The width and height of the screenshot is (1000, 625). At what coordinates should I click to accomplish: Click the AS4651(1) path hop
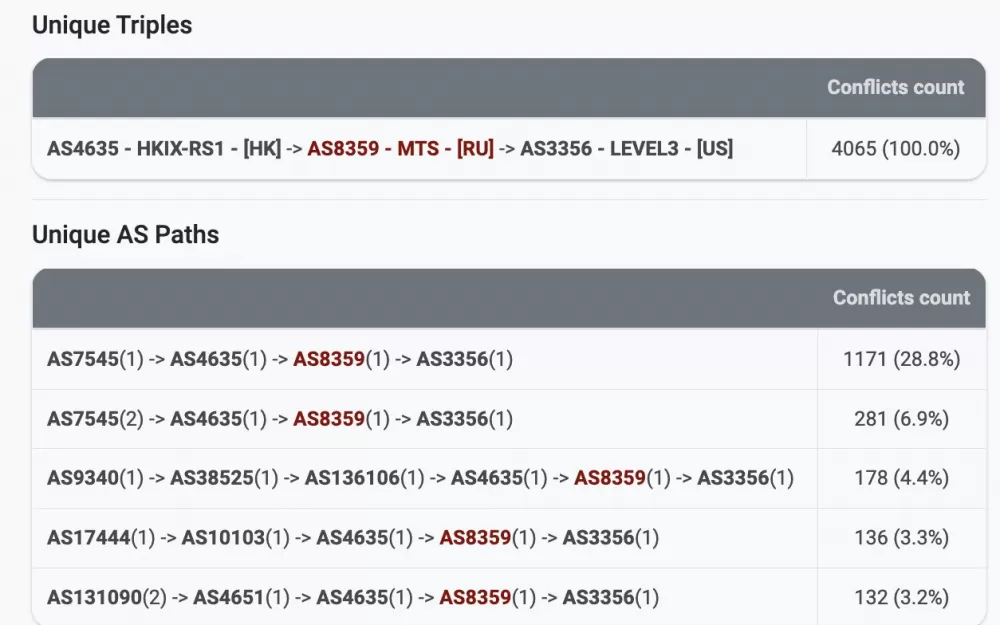242,598
